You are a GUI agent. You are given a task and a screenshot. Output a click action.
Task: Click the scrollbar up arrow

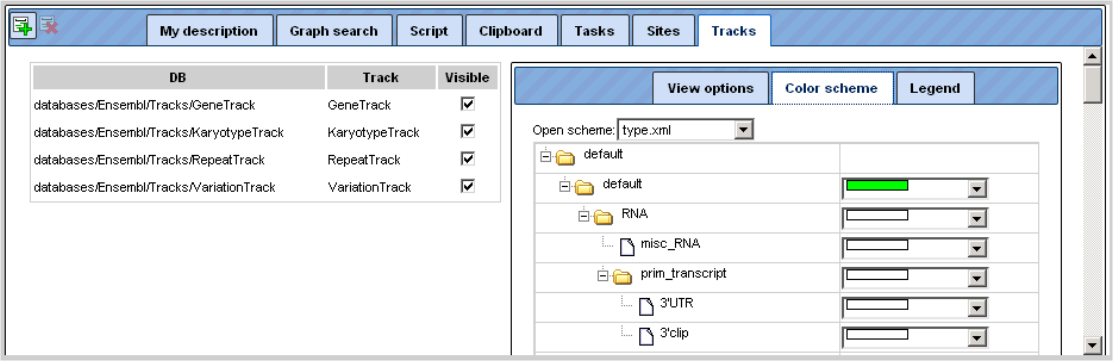[1092, 55]
